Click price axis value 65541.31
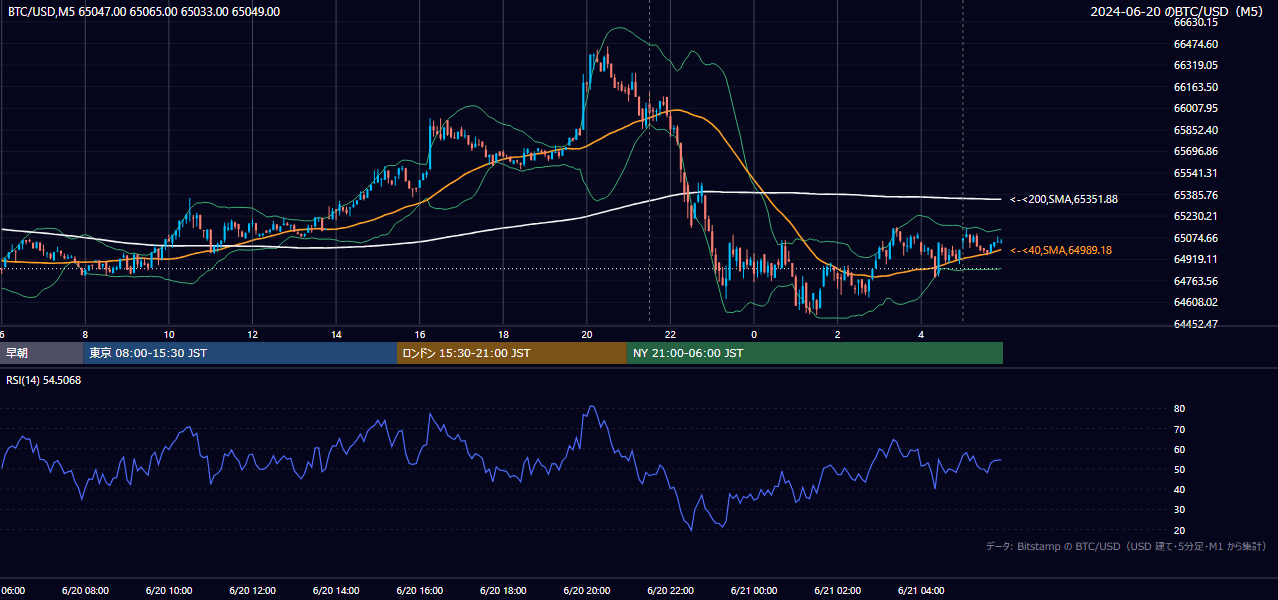The image size is (1278, 600). coord(1195,173)
